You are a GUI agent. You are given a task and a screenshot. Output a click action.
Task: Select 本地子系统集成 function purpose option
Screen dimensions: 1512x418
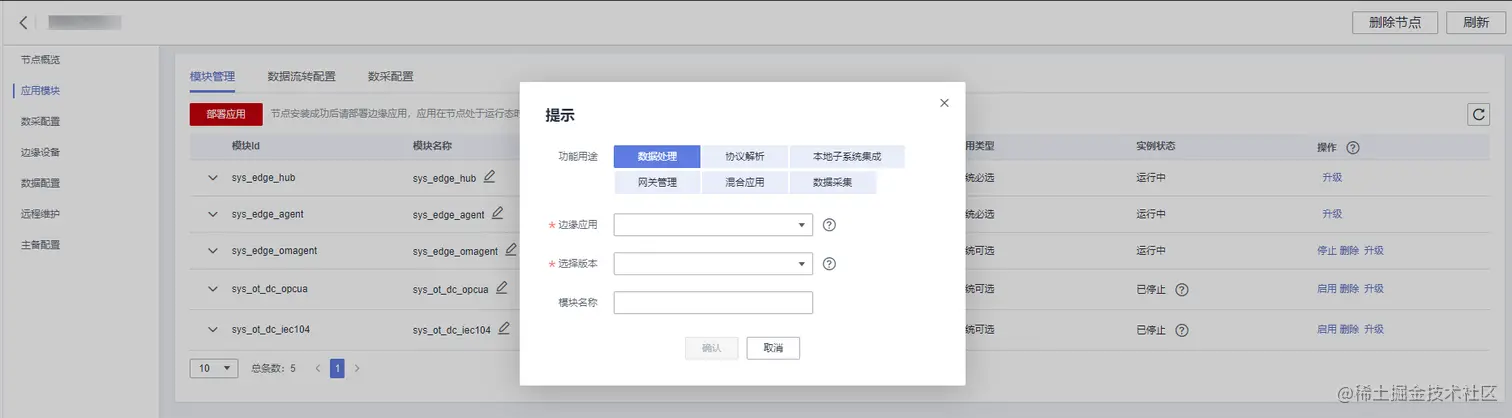(847, 157)
